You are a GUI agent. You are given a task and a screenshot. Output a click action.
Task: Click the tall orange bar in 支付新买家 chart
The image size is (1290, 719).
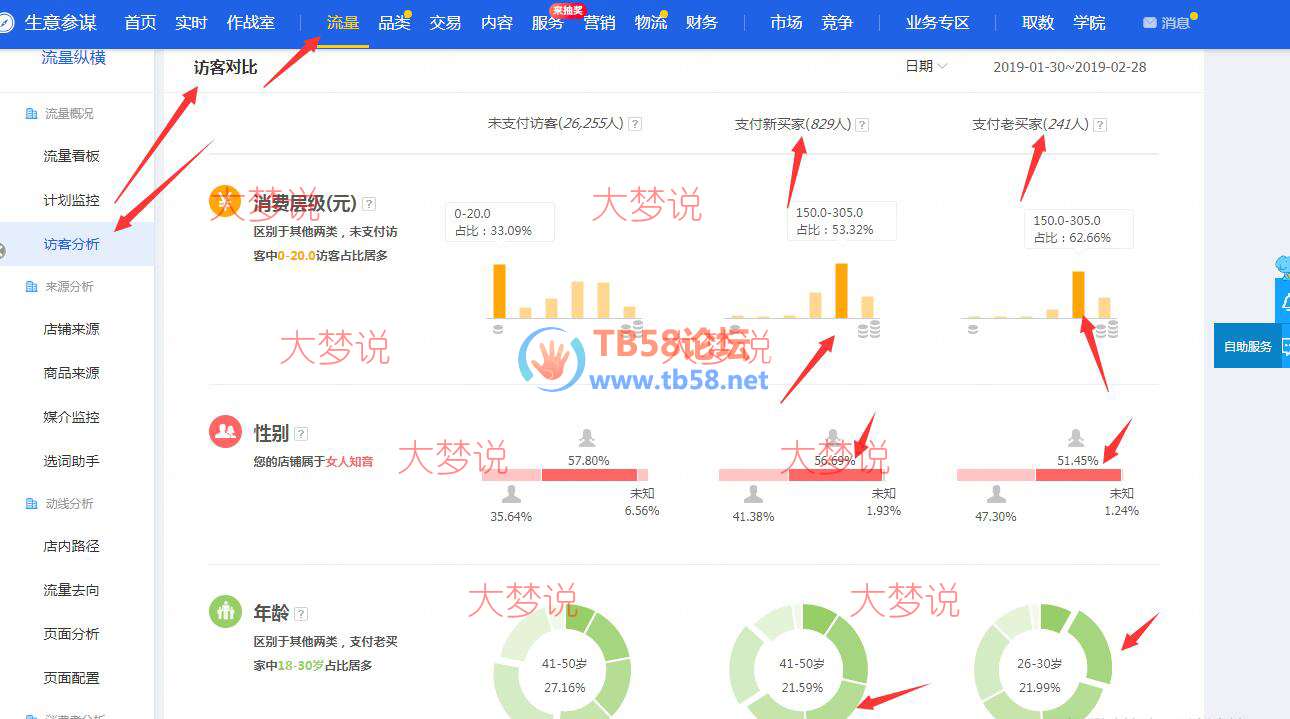click(x=841, y=291)
